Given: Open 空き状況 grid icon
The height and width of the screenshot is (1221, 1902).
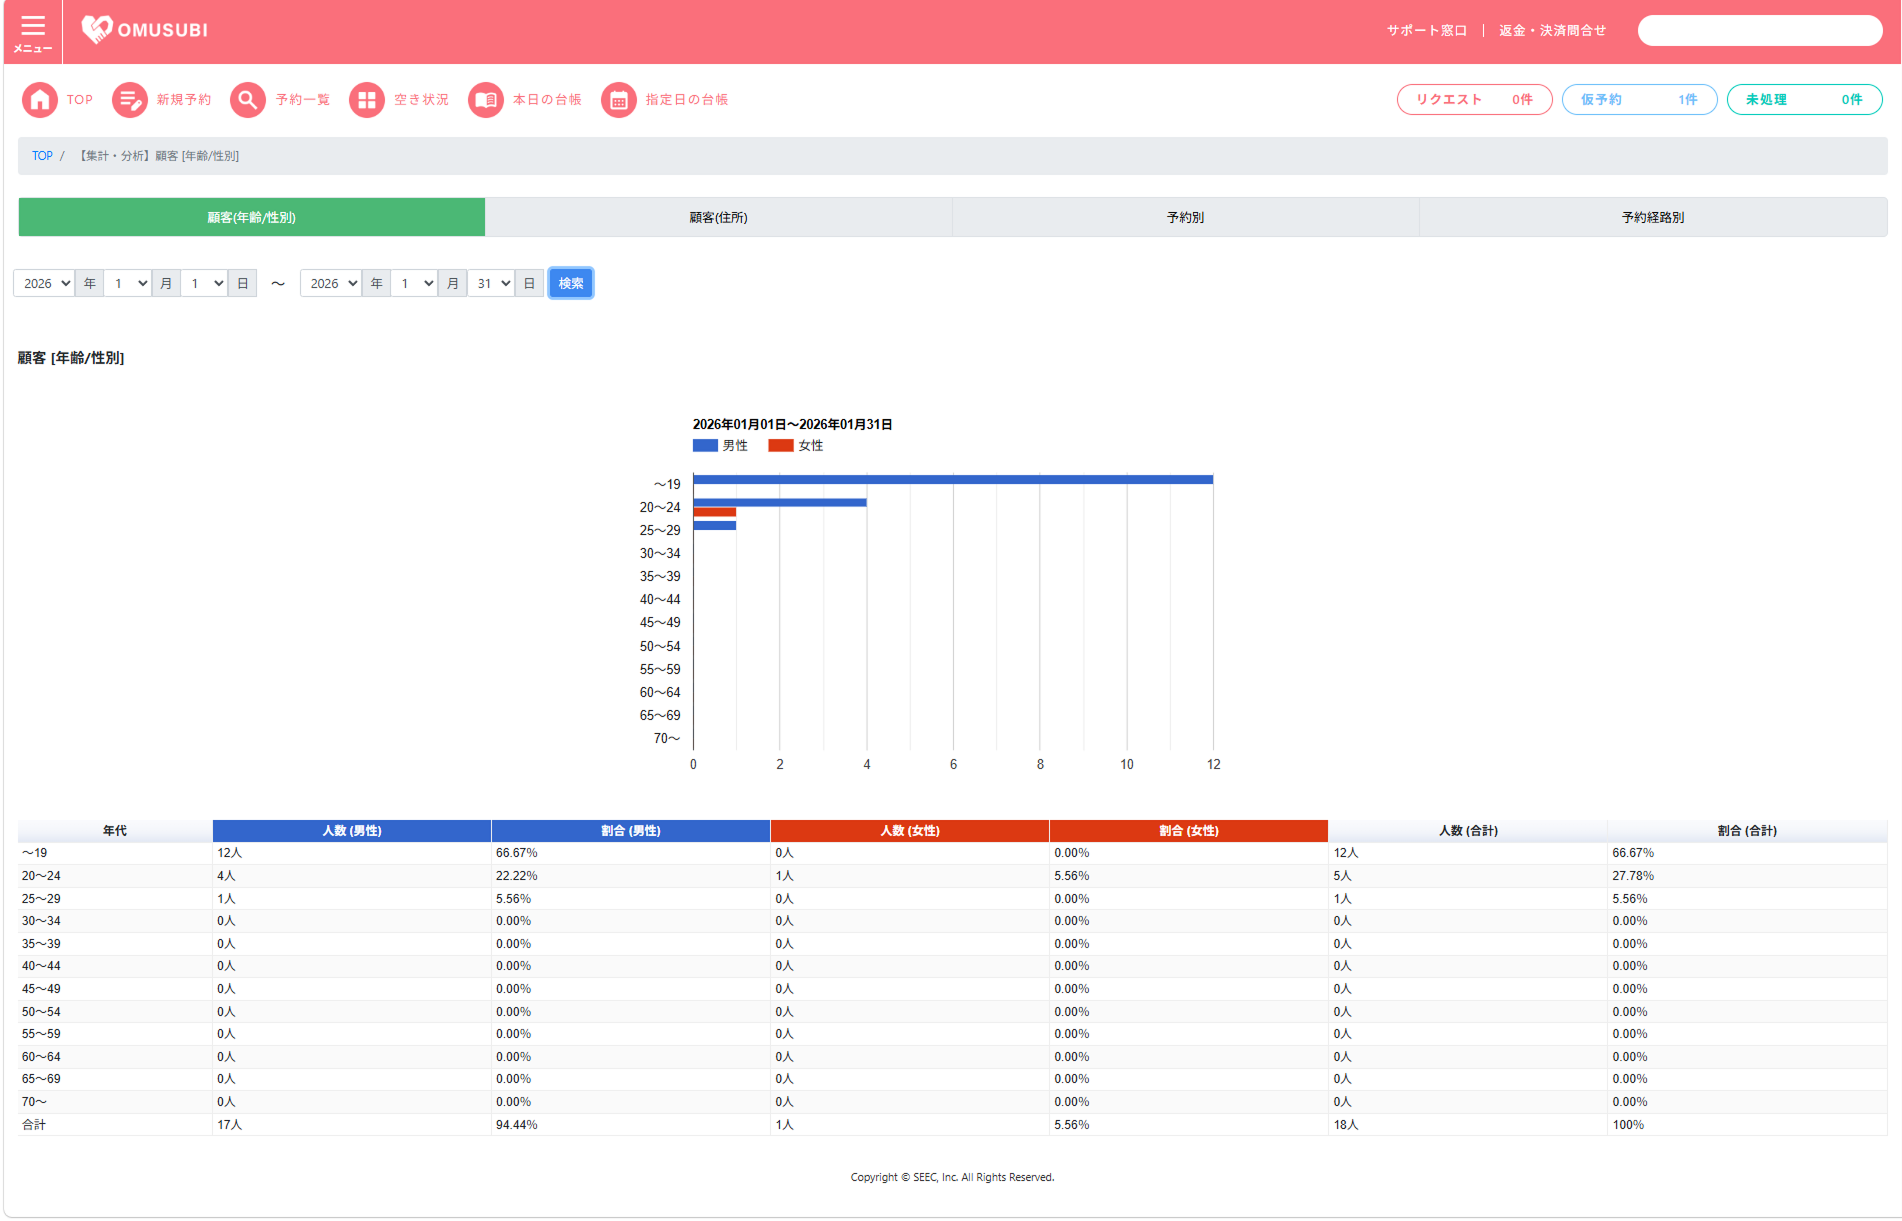Looking at the screenshot, I should click(x=367, y=100).
